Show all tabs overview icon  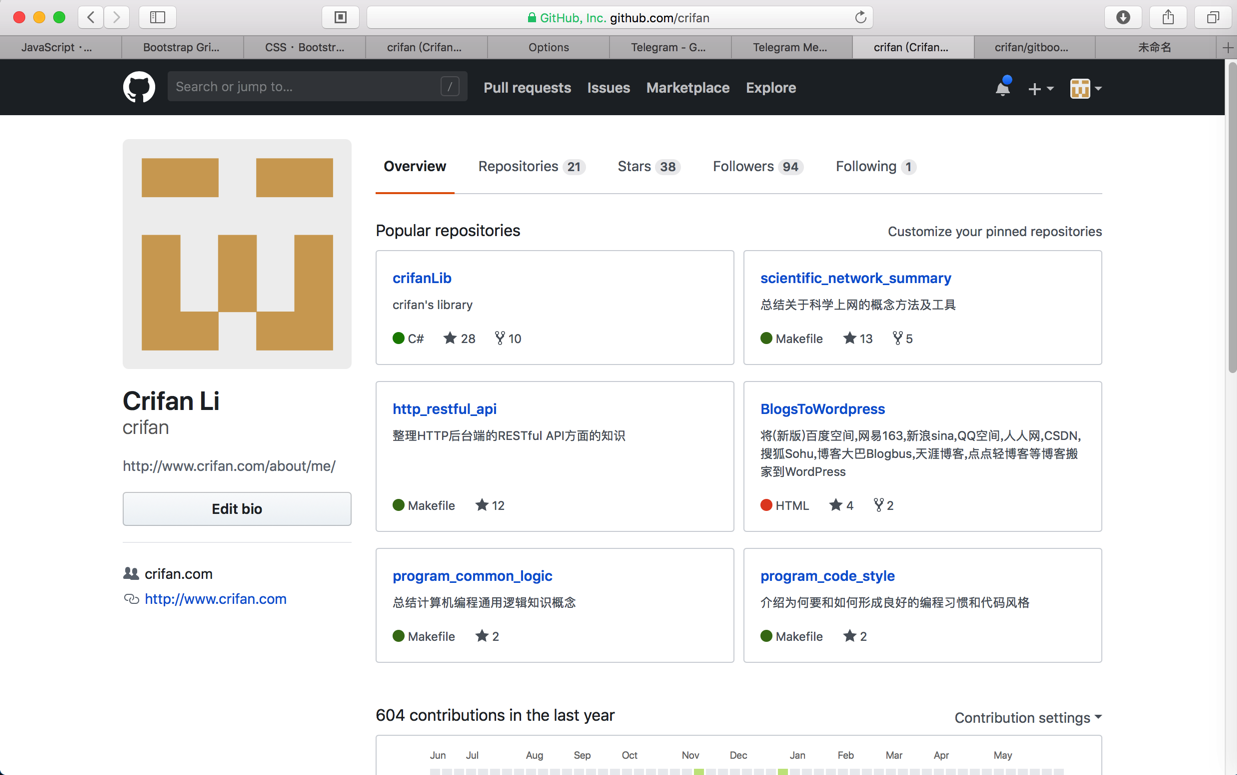point(1212,17)
